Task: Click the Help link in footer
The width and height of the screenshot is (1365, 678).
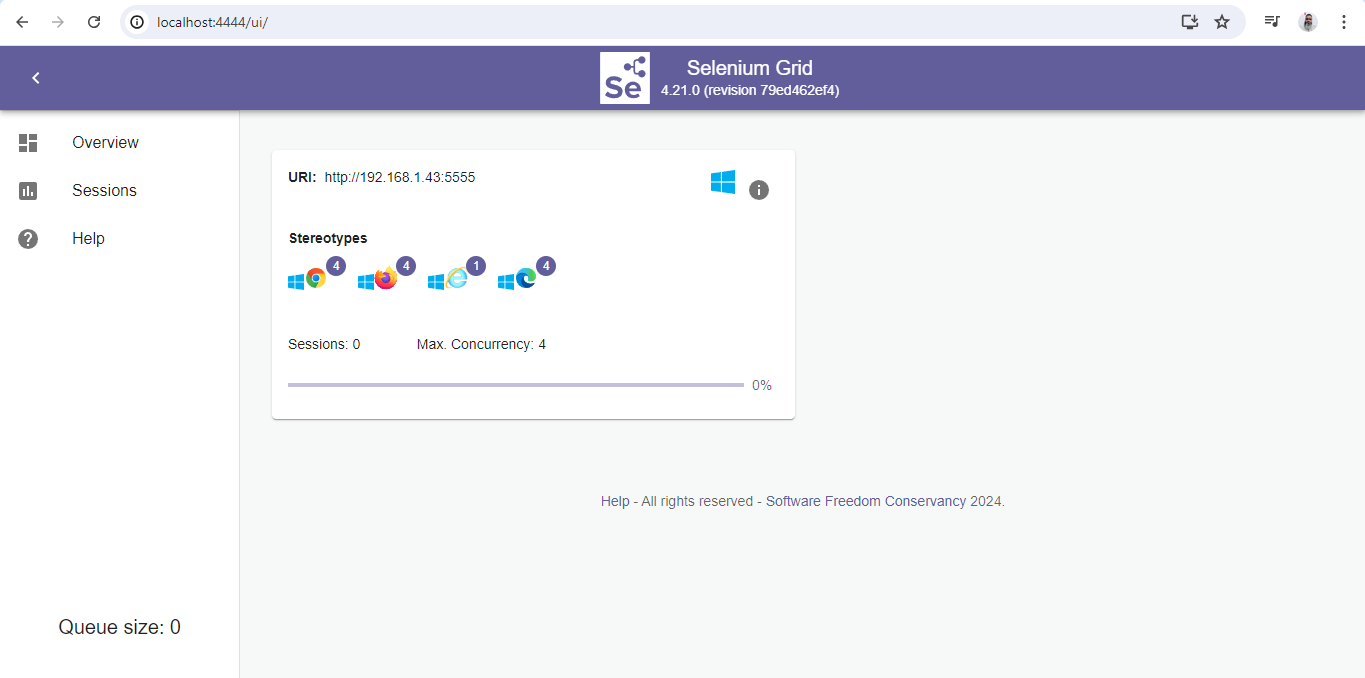Action: (x=615, y=501)
